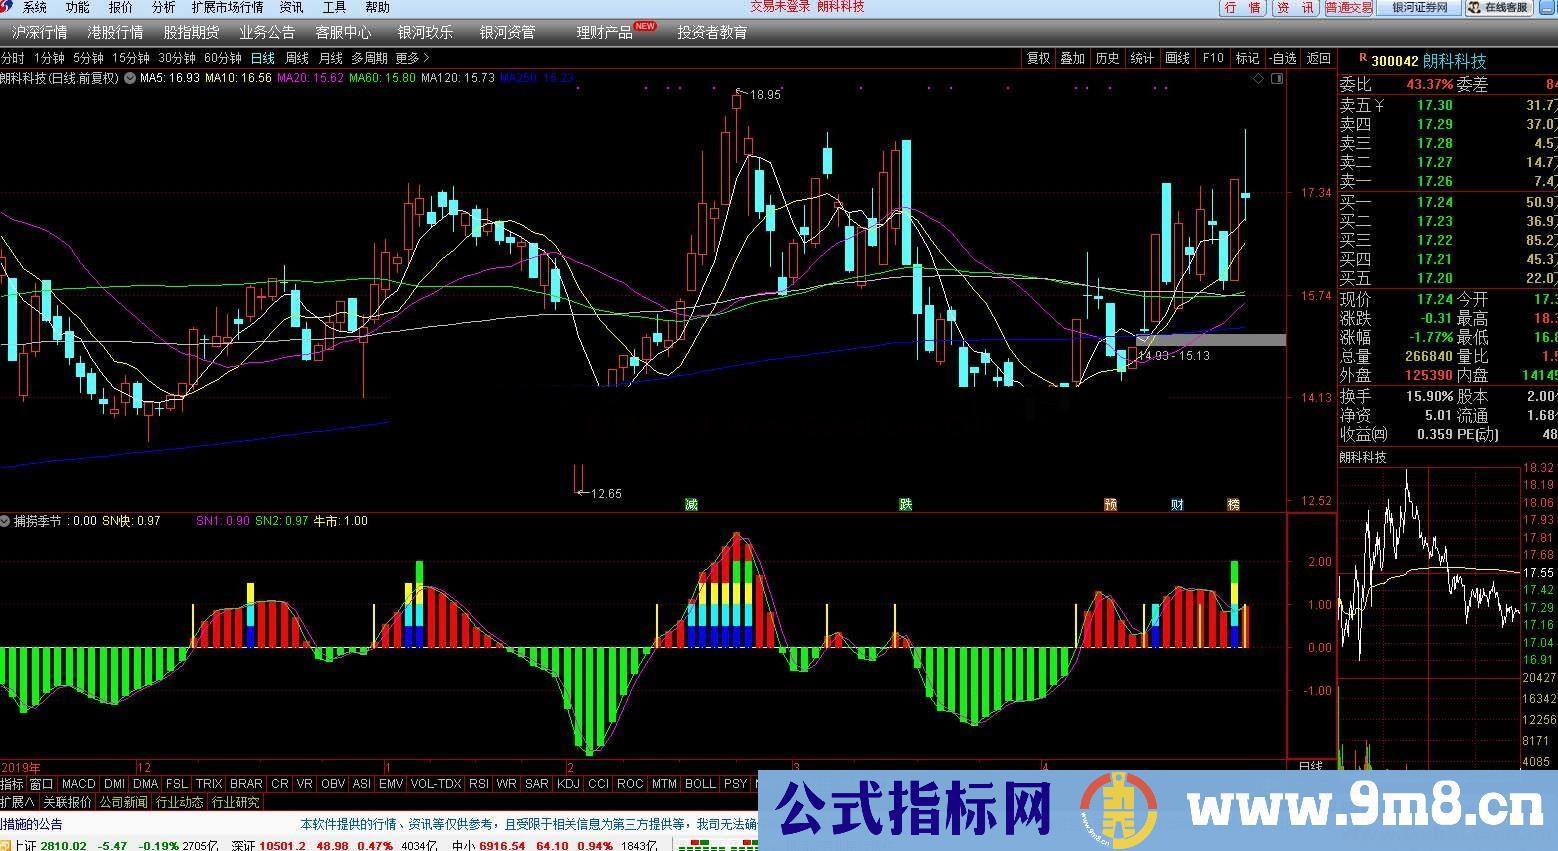Image resolution: width=1558 pixels, height=851 pixels.
Task: Click the 榜 ranking marker on chart
Action: (1233, 504)
